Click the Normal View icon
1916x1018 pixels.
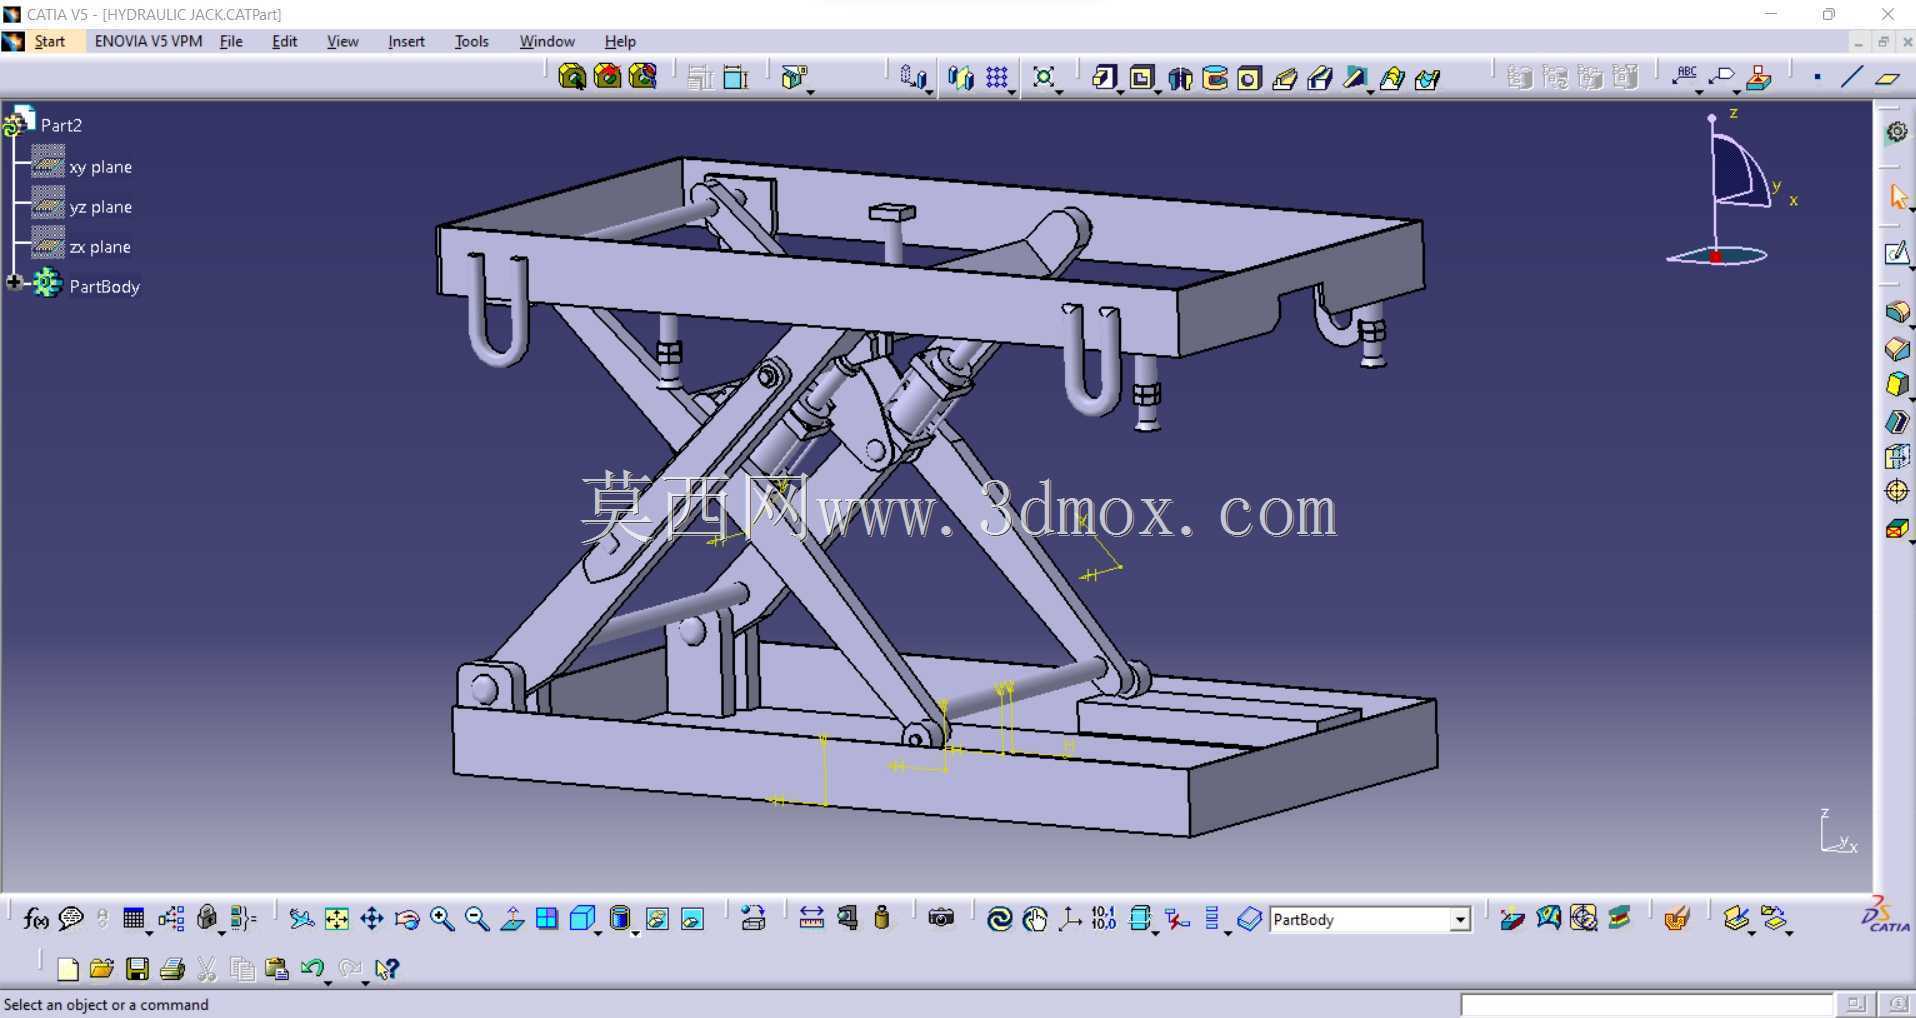tap(512, 918)
